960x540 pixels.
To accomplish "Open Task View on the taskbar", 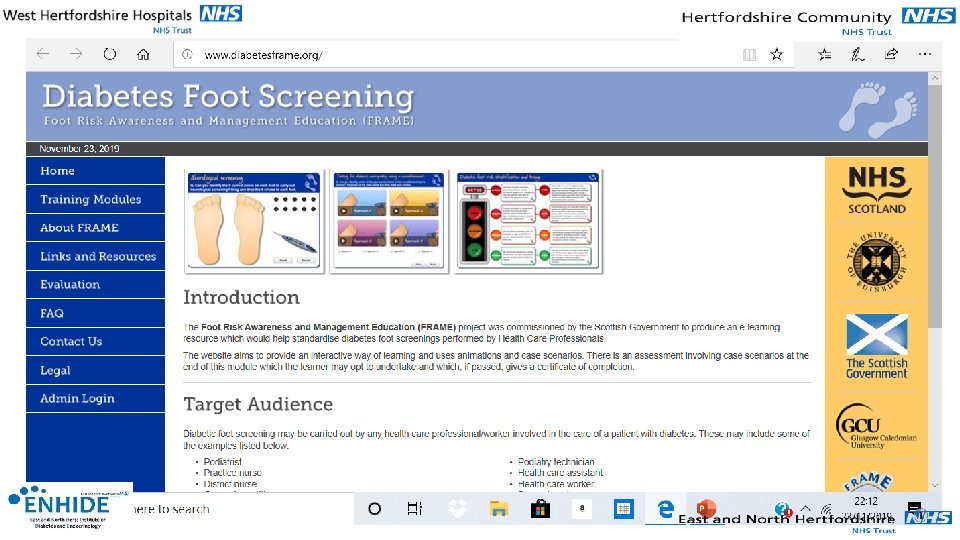I will click(x=414, y=509).
